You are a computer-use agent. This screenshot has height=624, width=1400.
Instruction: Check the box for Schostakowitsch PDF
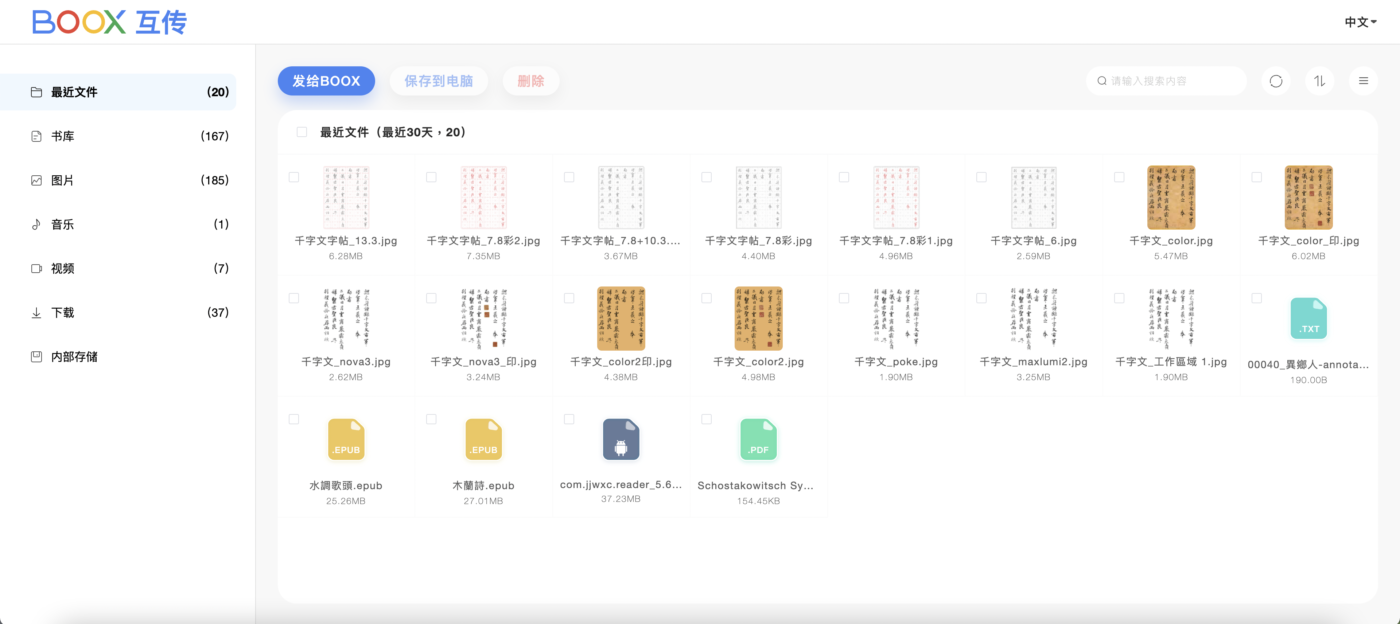pyautogui.click(x=706, y=419)
